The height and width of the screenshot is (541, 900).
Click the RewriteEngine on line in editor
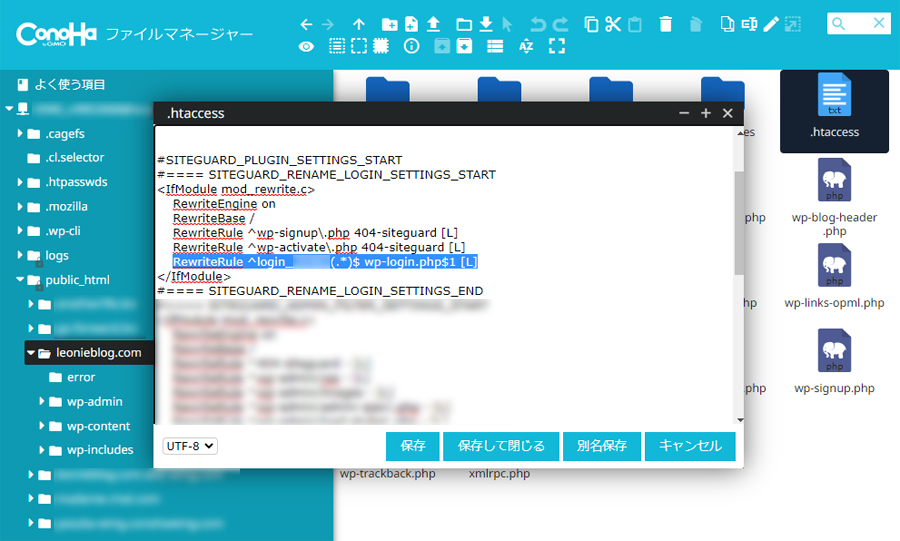pyautogui.click(x=224, y=204)
